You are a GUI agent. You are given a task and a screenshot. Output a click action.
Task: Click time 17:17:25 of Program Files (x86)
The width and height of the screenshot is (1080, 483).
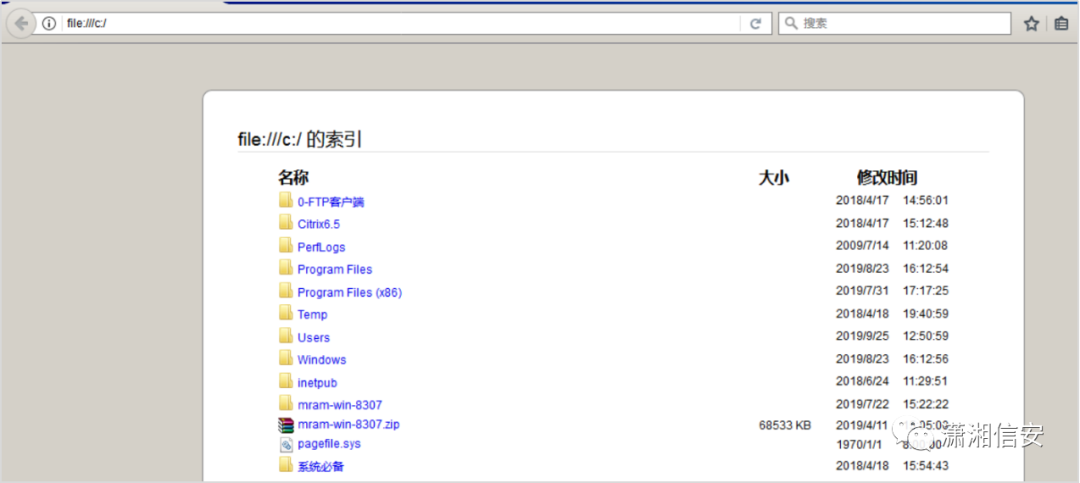pyautogui.click(x=926, y=291)
